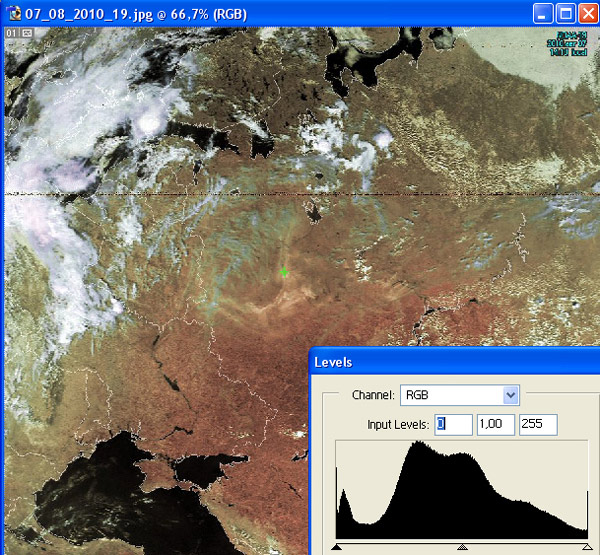The width and height of the screenshot is (600, 555).
Task: Select the white point slider triangle
Action: tap(586, 546)
